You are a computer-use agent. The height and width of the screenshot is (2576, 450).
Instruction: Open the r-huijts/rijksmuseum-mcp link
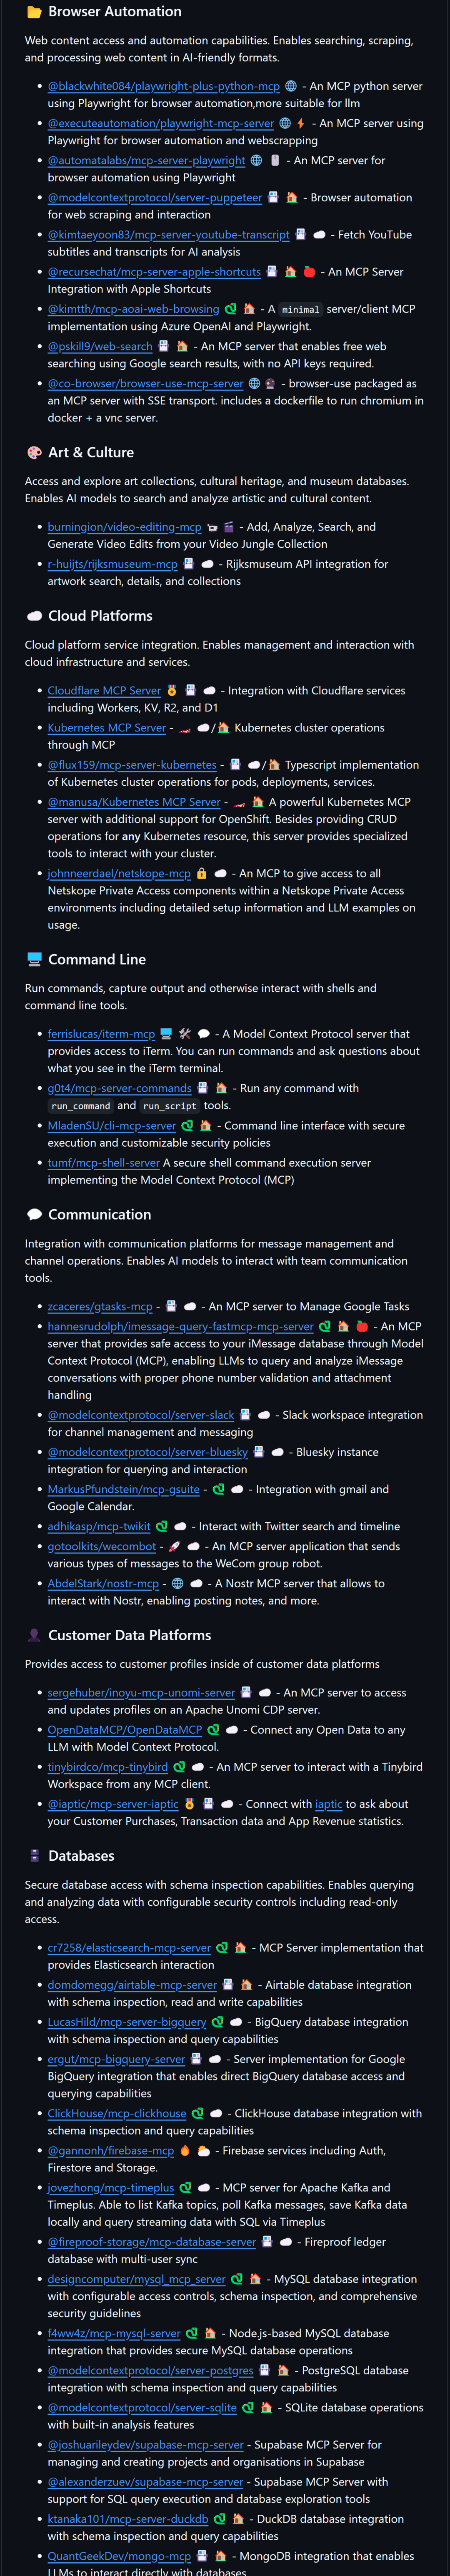click(x=112, y=564)
